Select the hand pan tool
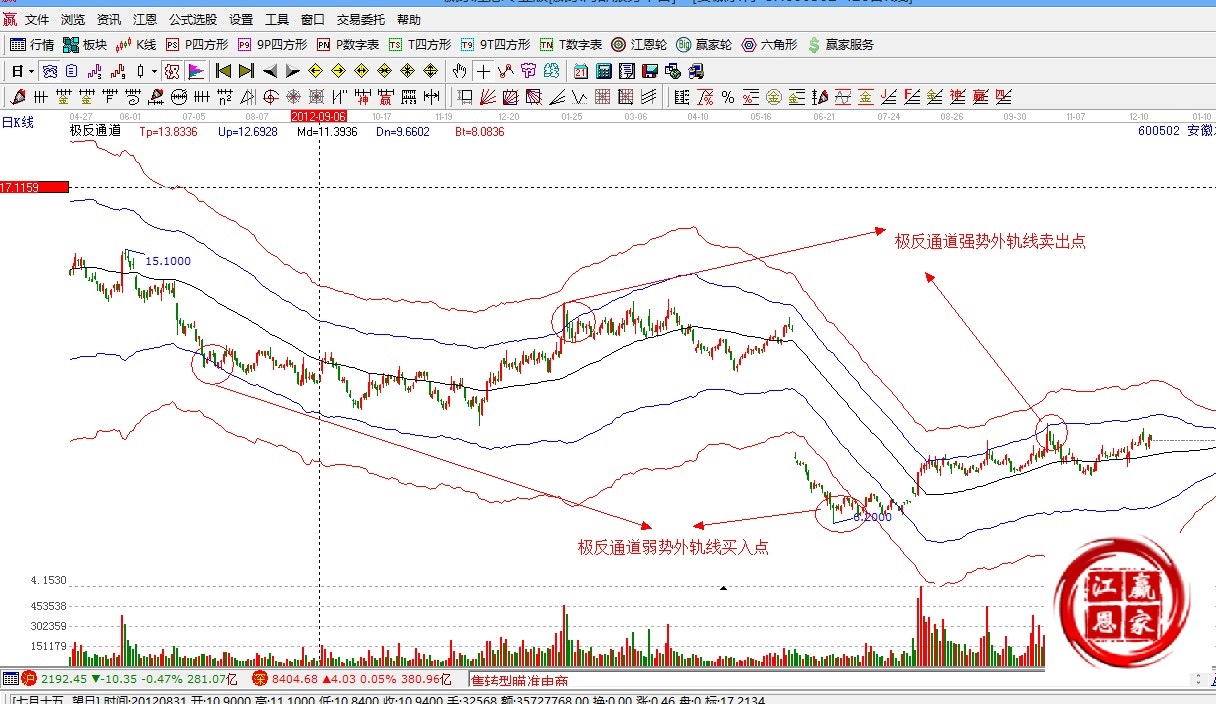Viewport: 1216px width, 704px height. pyautogui.click(x=459, y=71)
